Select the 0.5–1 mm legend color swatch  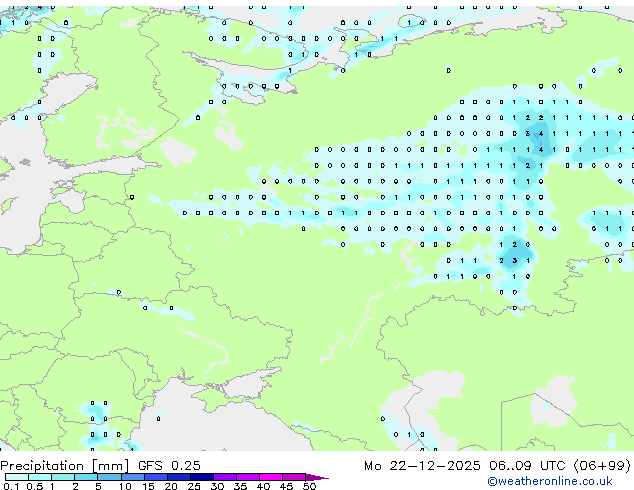point(40,477)
